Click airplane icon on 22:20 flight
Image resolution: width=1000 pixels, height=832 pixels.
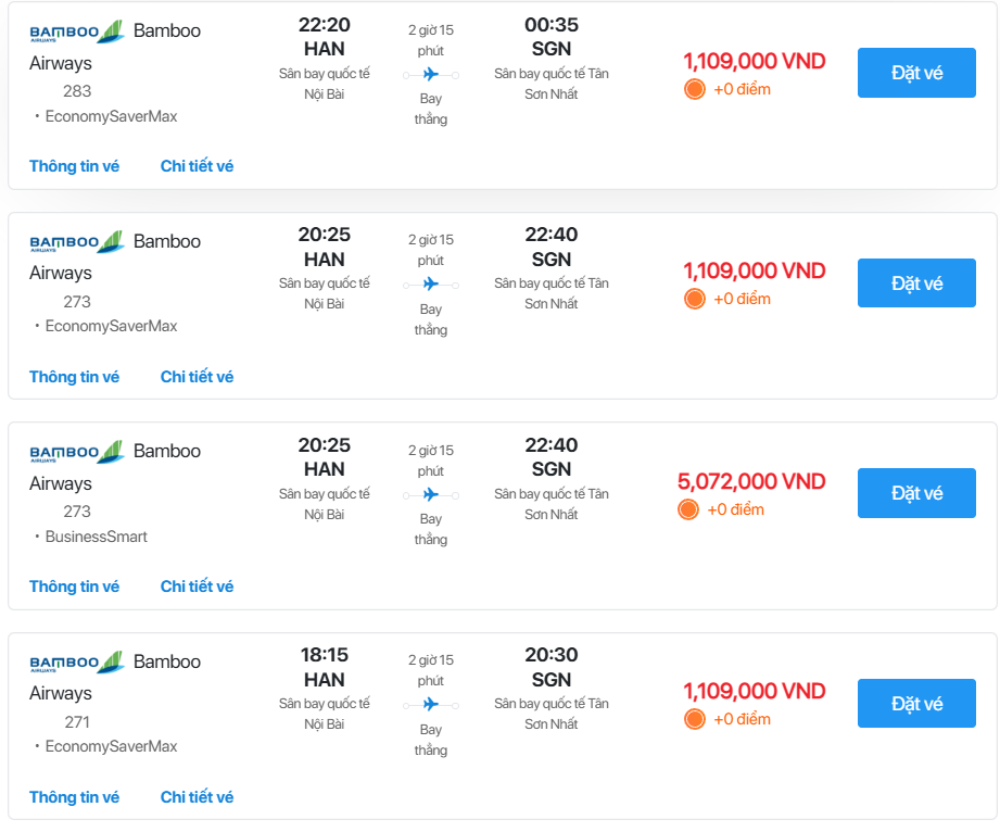click(x=431, y=74)
